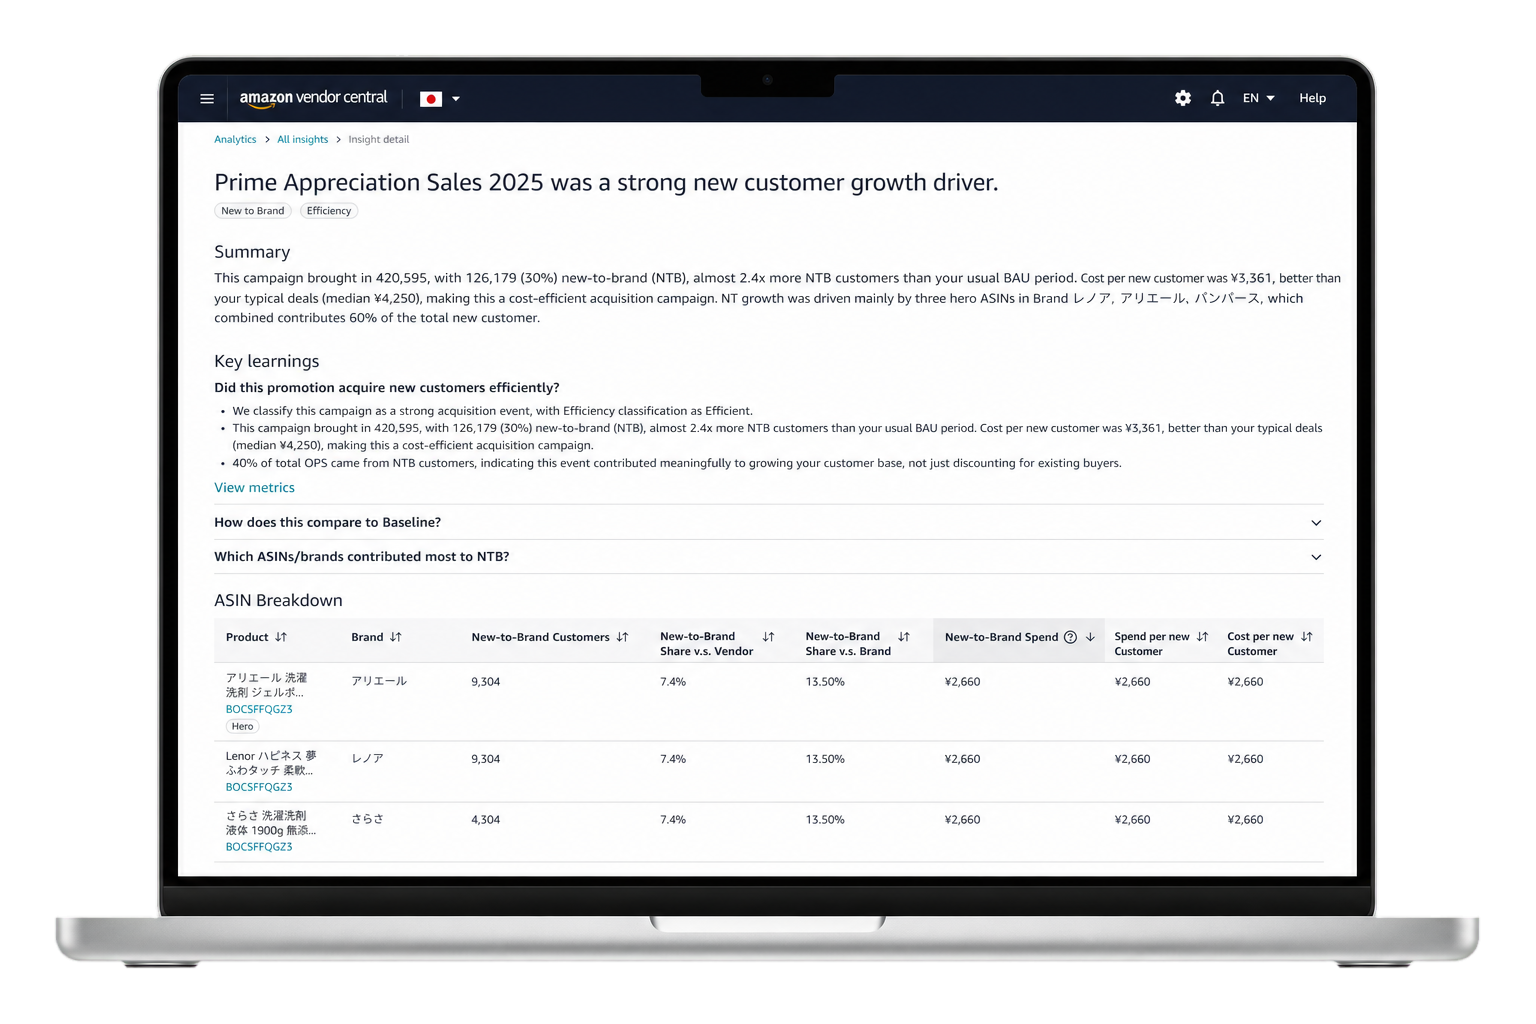Click the ASIN Breakdown heading
Screen dimensions: 1536x1024
278,600
